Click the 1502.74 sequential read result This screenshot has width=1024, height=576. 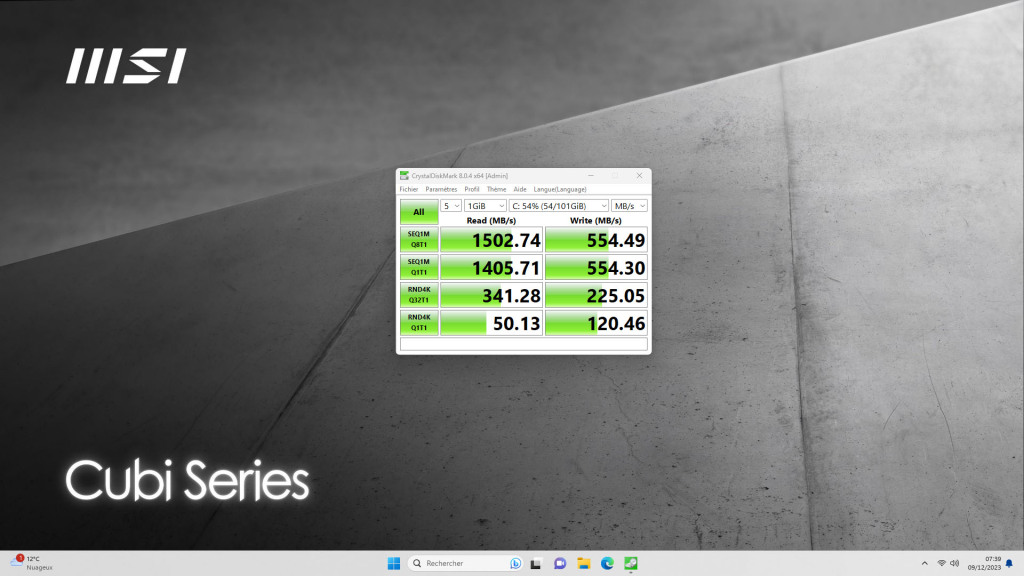click(x=491, y=240)
